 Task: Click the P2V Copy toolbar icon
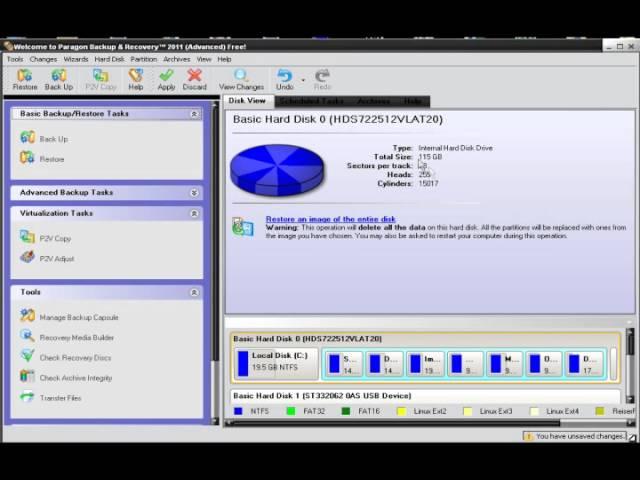pos(101,79)
